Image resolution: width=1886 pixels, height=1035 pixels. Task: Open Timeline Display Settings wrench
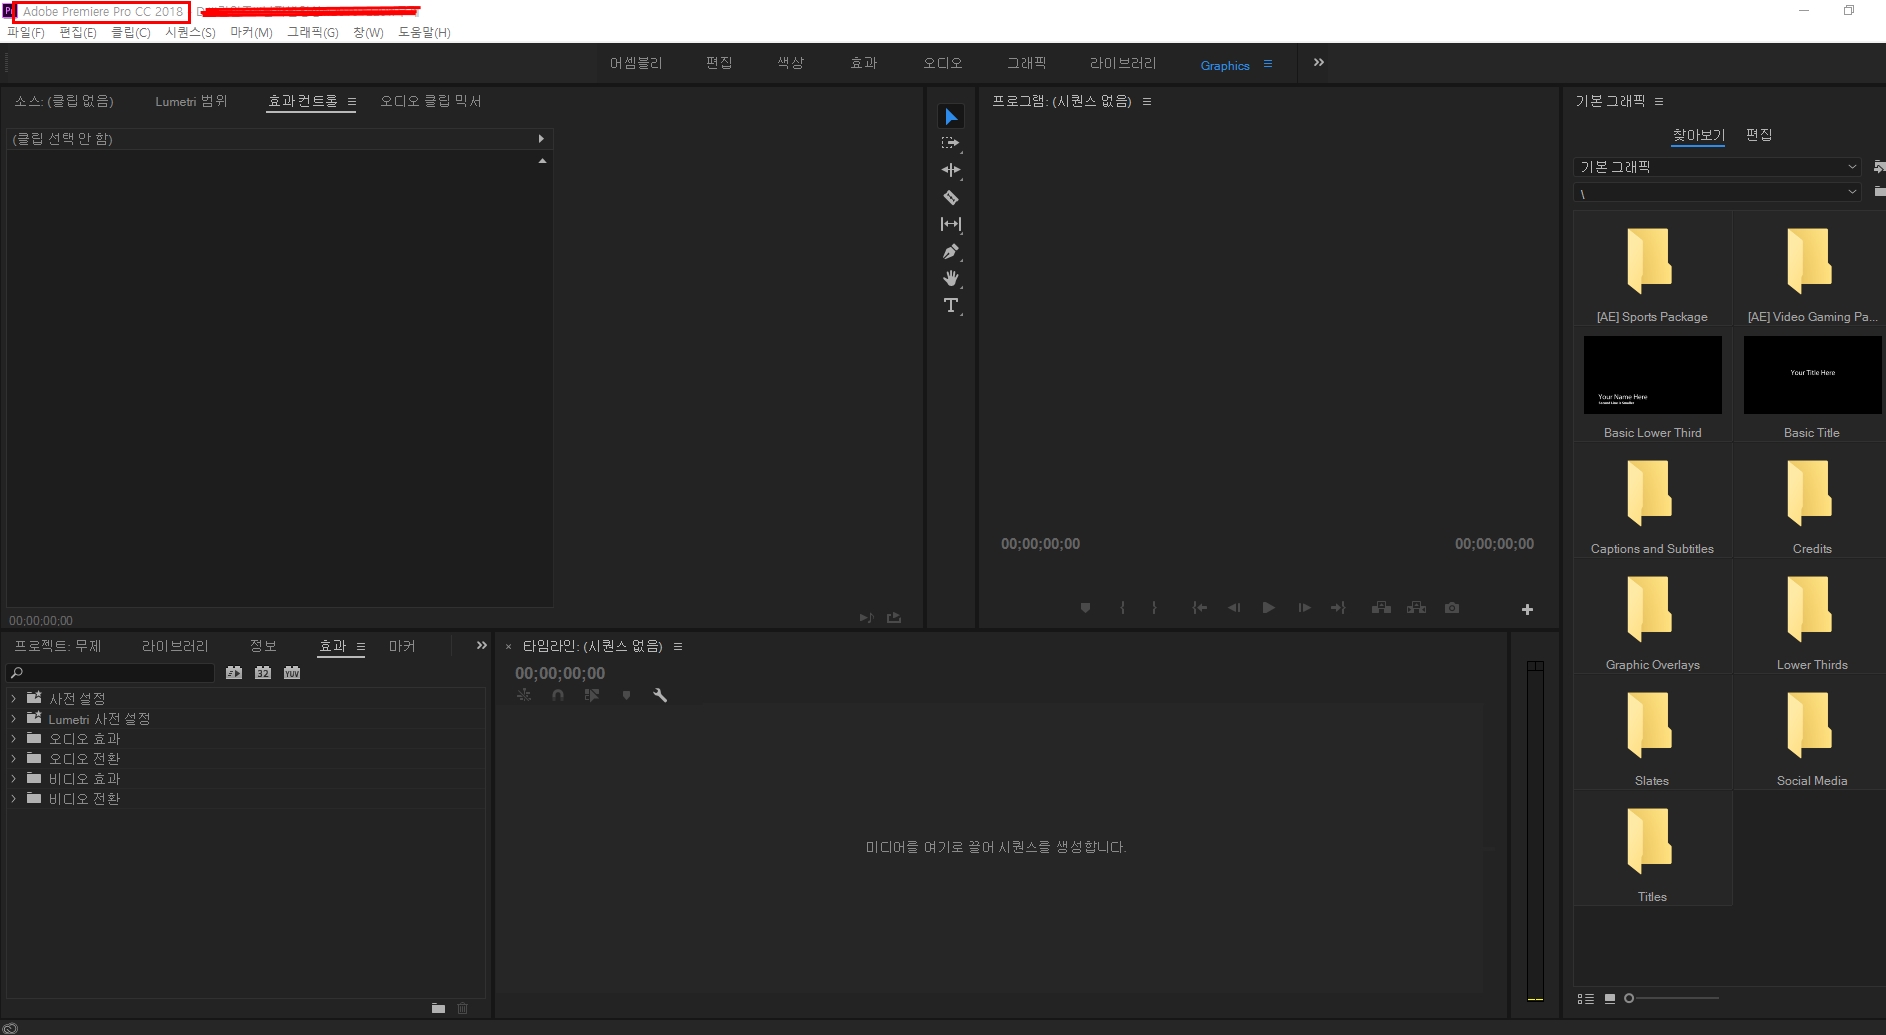coord(660,695)
